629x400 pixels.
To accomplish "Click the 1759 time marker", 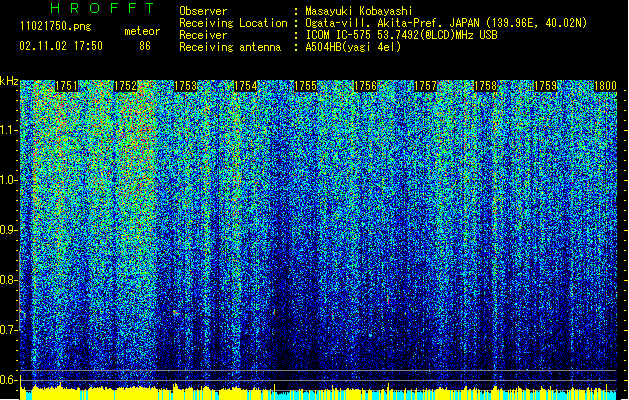I will click(546, 86).
